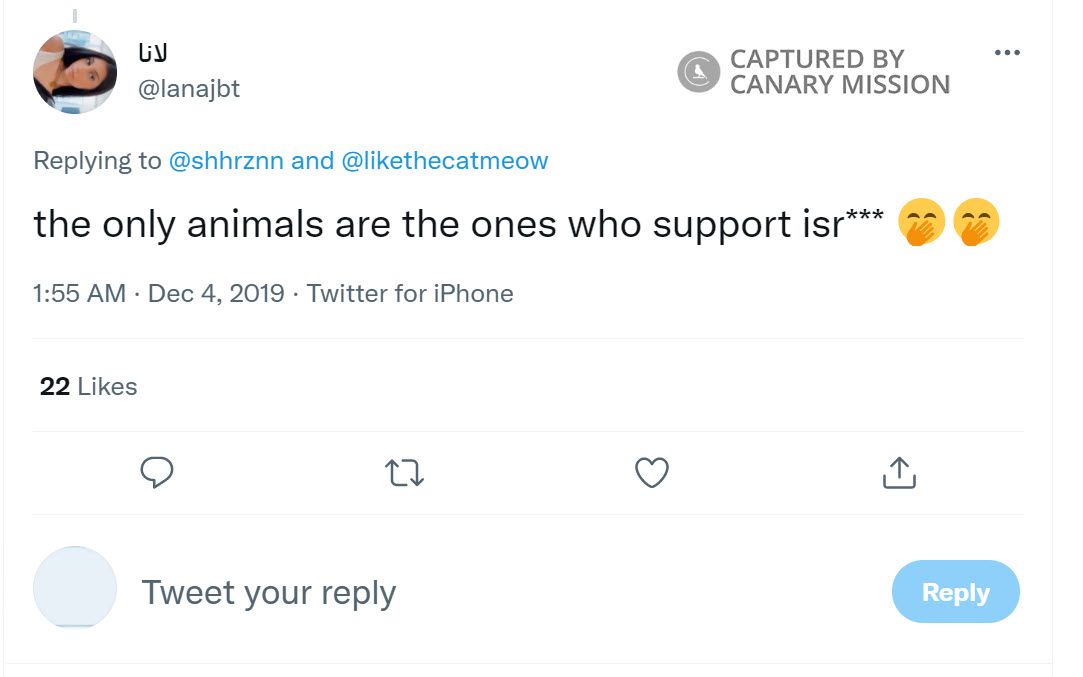Click the lanajbt profile avatar
Screen dimensions: 1083x677
(75, 72)
